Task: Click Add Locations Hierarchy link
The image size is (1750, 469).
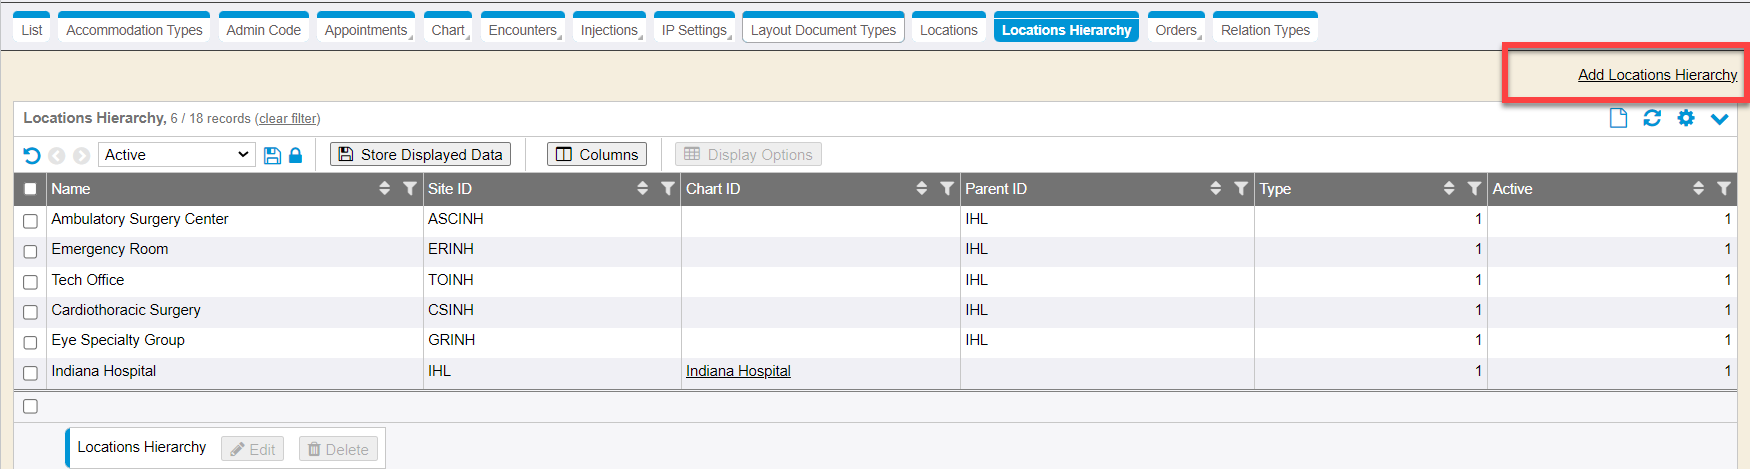Action: (x=1657, y=75)
